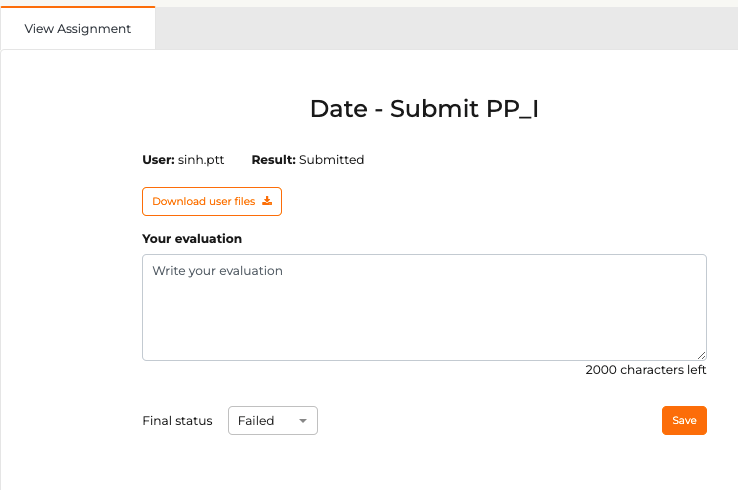Click the empty gray tab bar area

click(x=446, y=28)
